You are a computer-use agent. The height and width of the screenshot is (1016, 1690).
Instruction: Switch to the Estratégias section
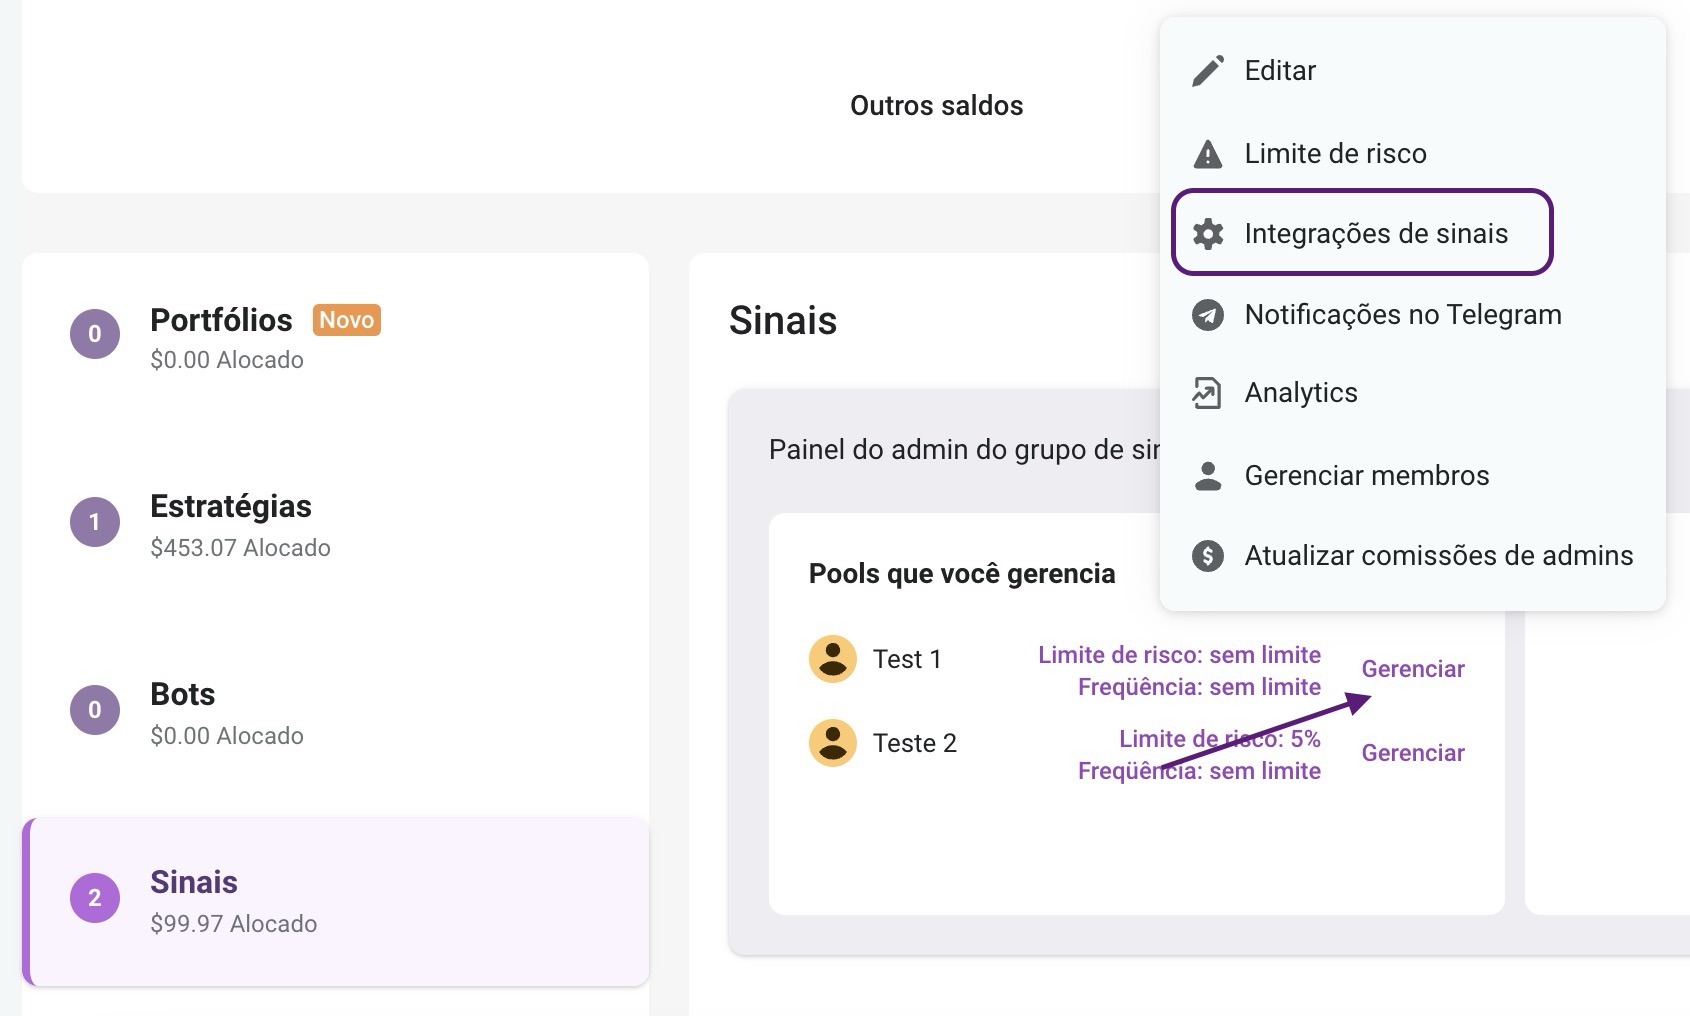(335, 524)
